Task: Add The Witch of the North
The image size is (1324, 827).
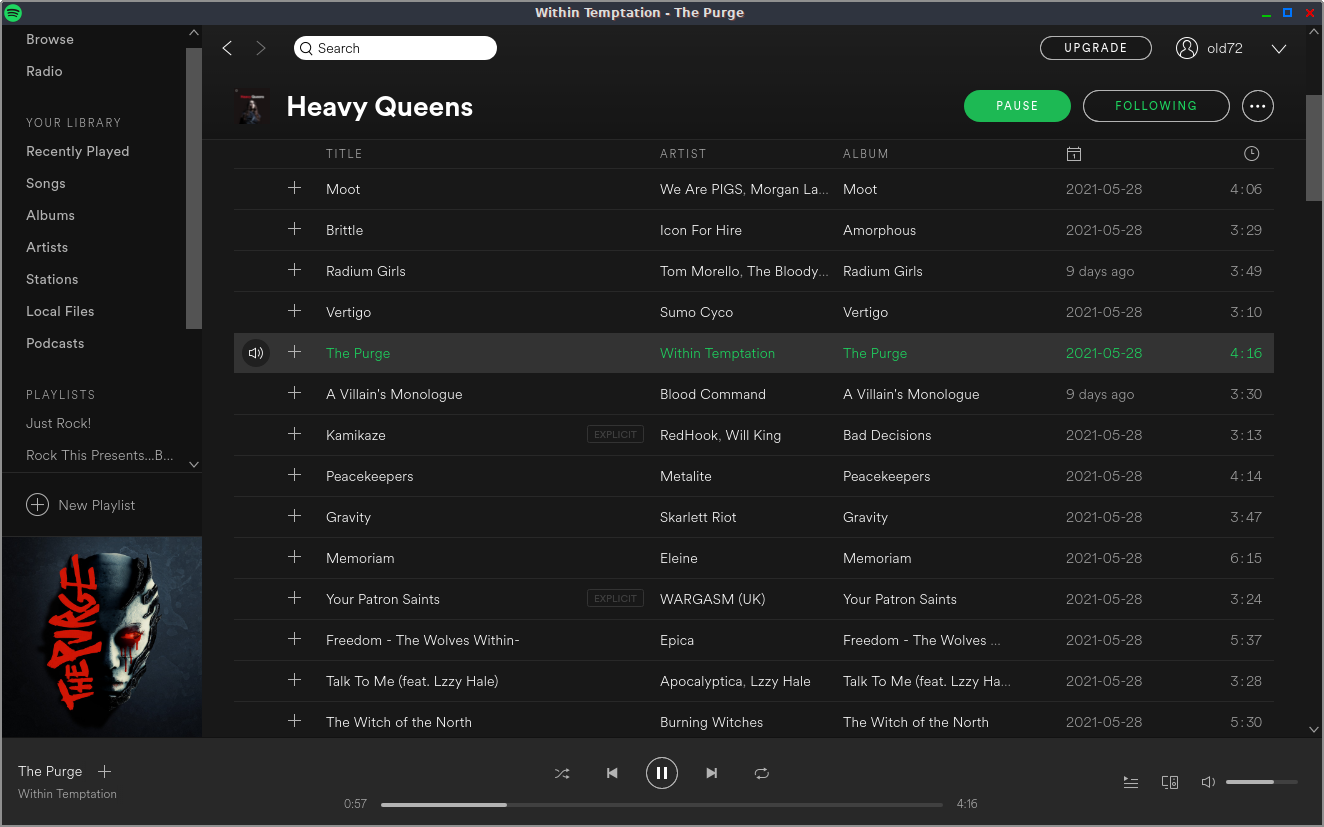Action: tap(294, 721)
